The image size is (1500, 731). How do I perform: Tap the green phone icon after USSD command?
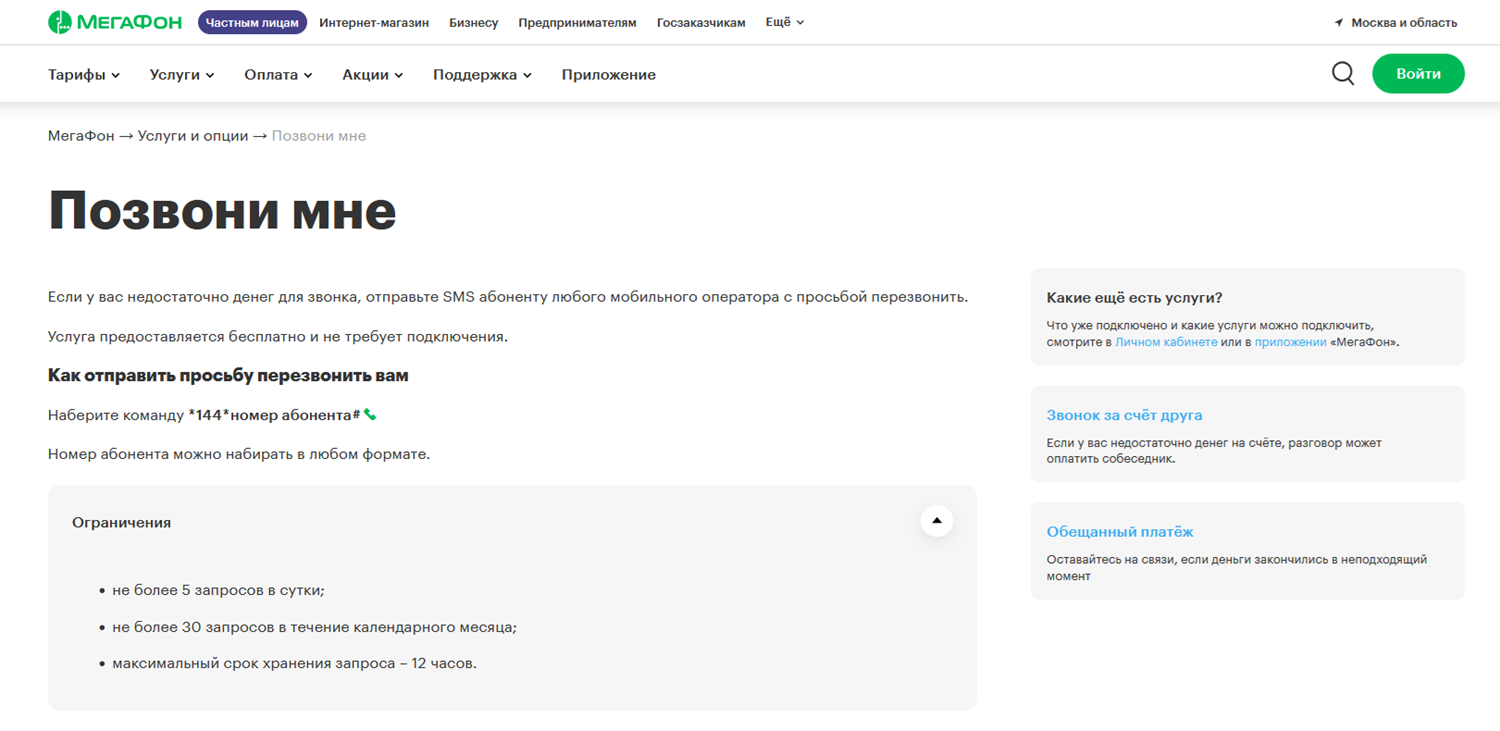[x=370, y=415]
